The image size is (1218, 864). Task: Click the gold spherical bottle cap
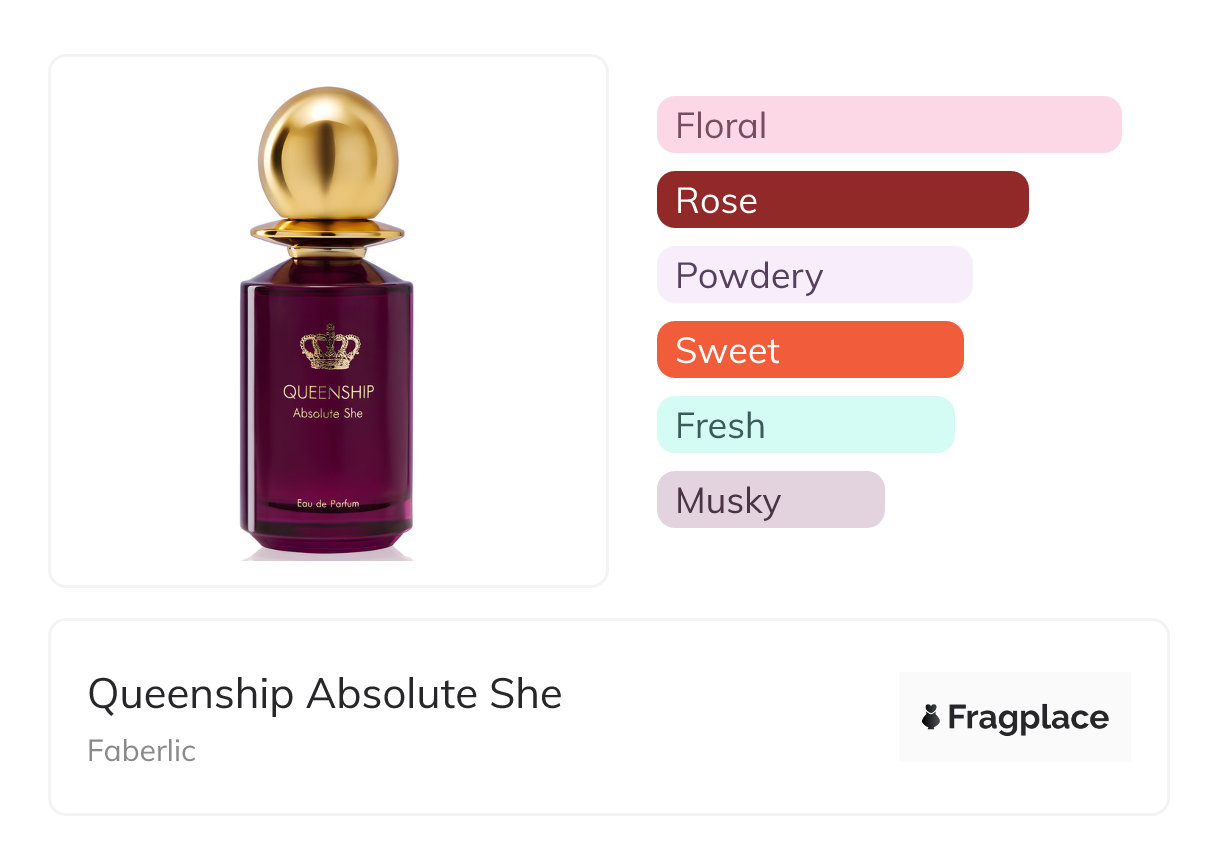tap(328, 153)
